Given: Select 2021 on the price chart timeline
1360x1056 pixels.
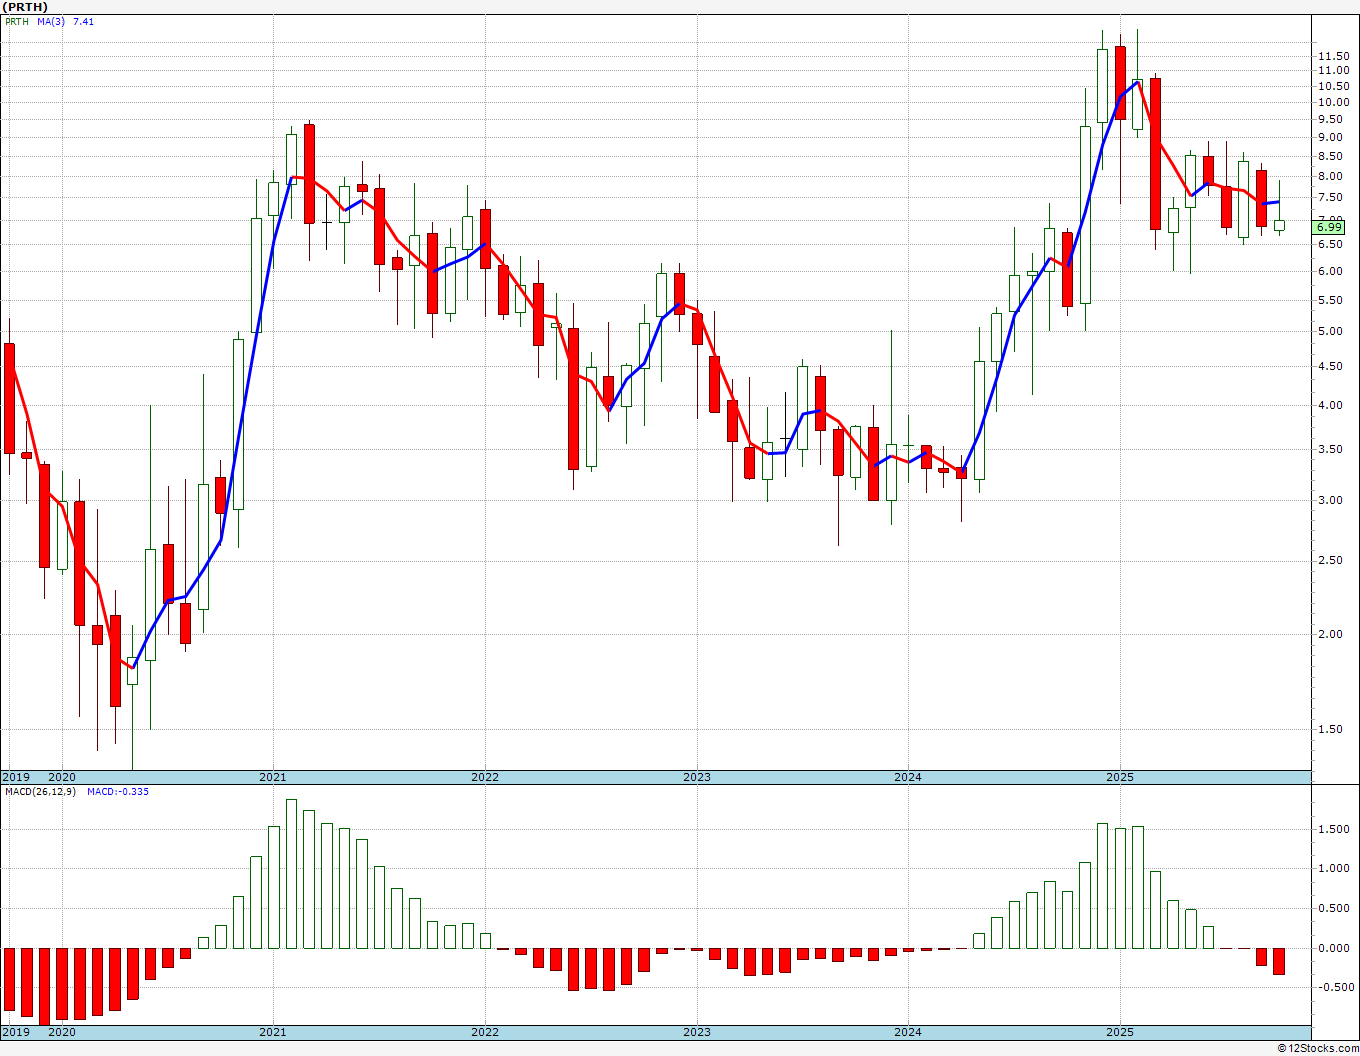Looking at the screenshot, I should coord(273,777).
